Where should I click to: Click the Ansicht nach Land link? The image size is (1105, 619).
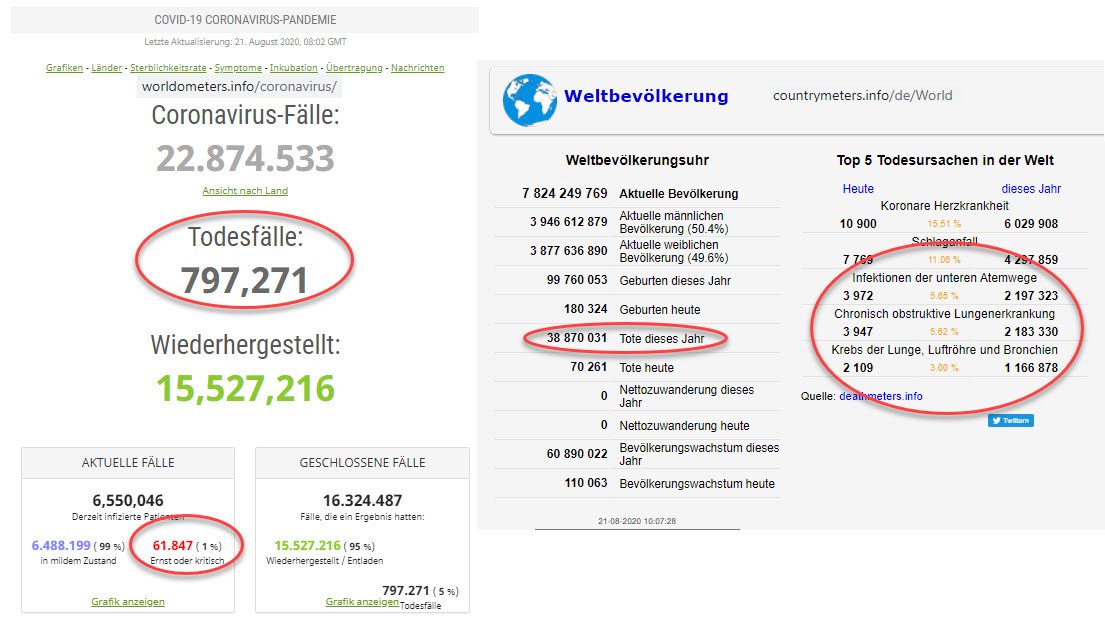click(245, 190)
